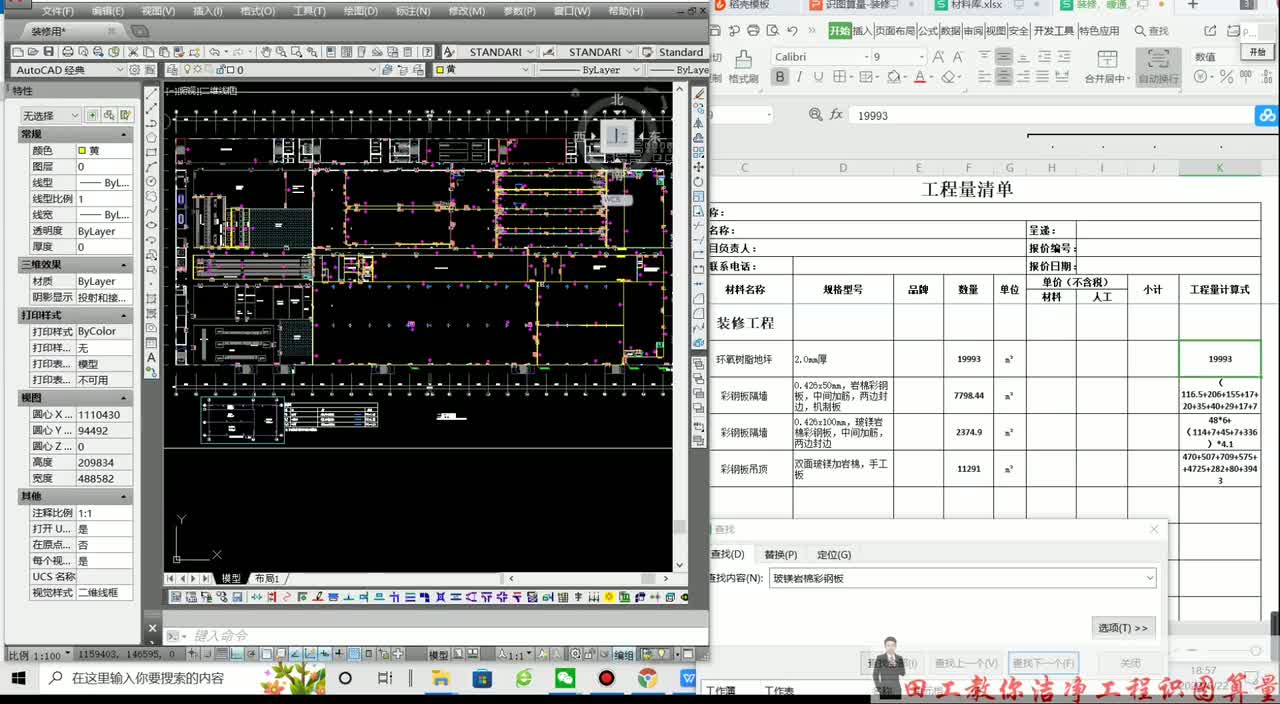
Task: Click the AutoCAD Save icon
Action: (x=48, y=52)
